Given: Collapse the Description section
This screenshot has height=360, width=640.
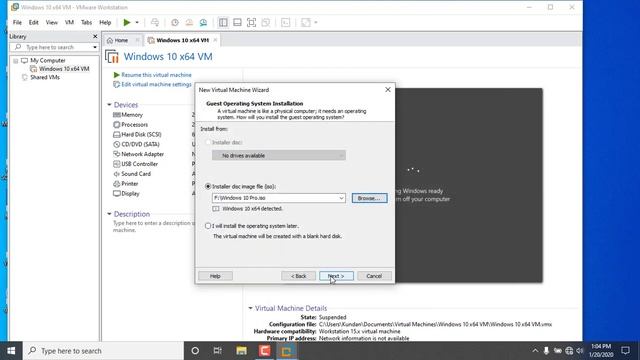Looking at the screenshot, I should click(109, 214).
